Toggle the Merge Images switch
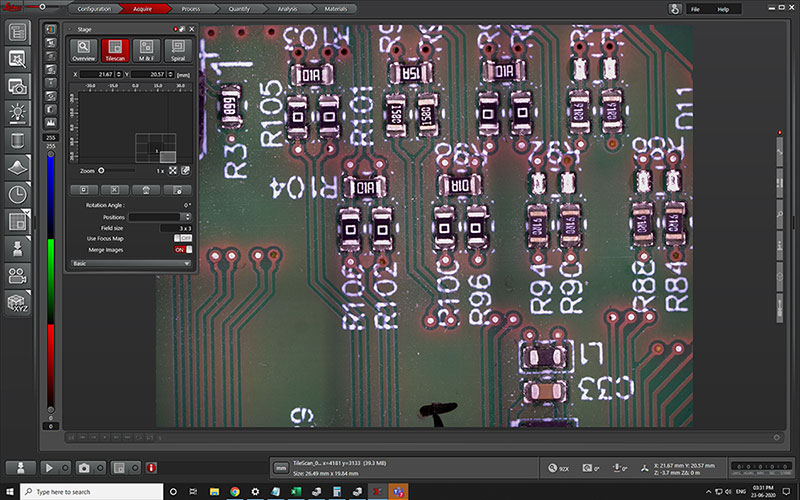 point(183,249)
